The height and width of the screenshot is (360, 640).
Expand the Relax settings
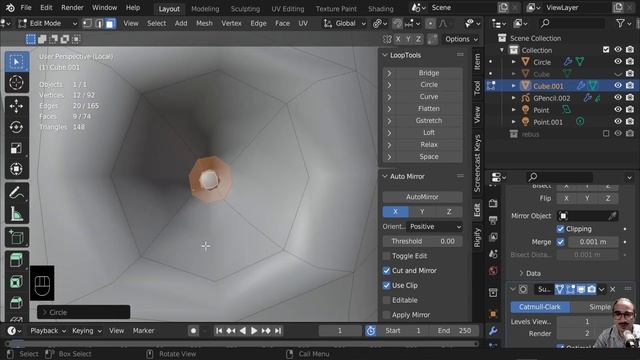click(x=389, y=145)
